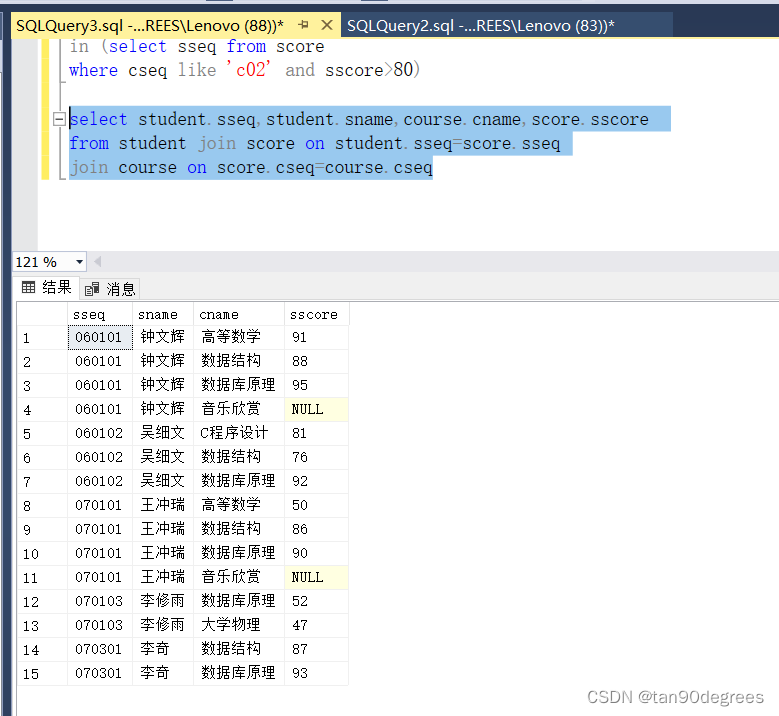The width and height of the screenshot is (779, 716).
Task: Close the SQLQuery3.sql tab
Action: [326, 25]
